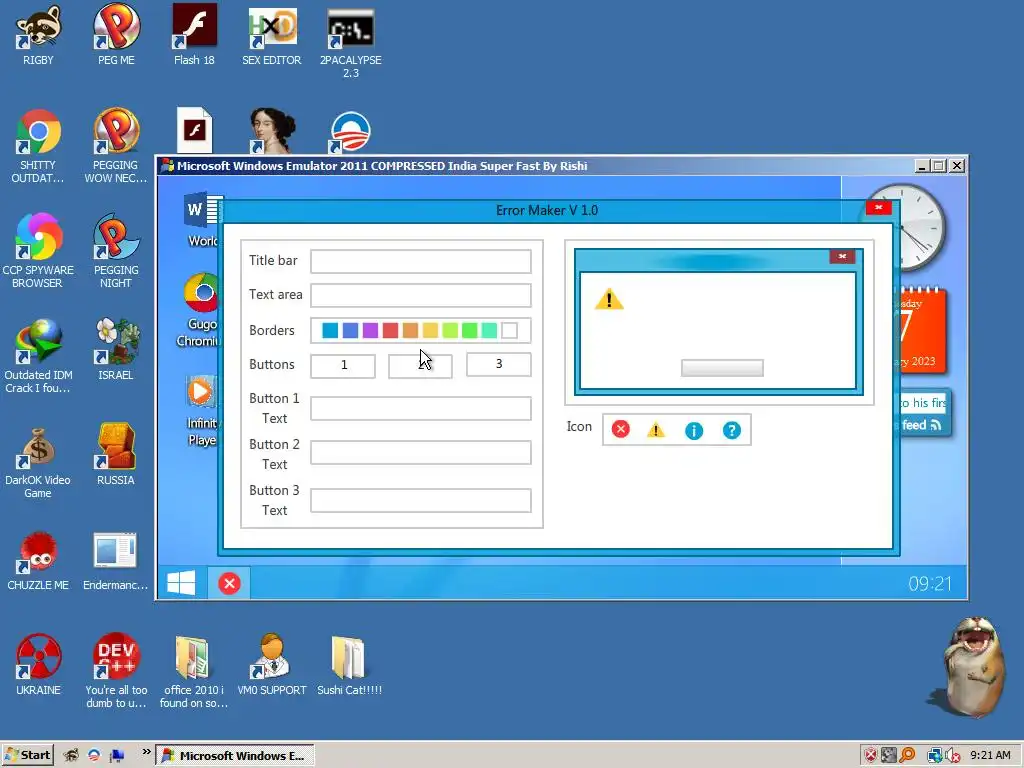1024x768 pixels.
Task: Choose the yellow warning triangle icon option
Action: pos(656,430)
